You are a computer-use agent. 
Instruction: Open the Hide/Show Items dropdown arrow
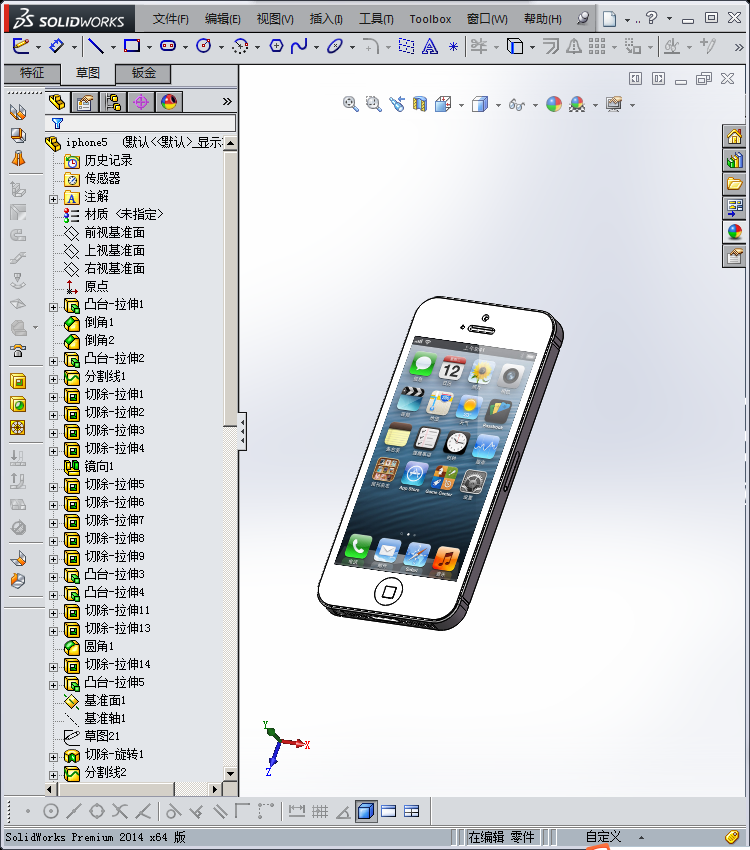tap(535, 105)
